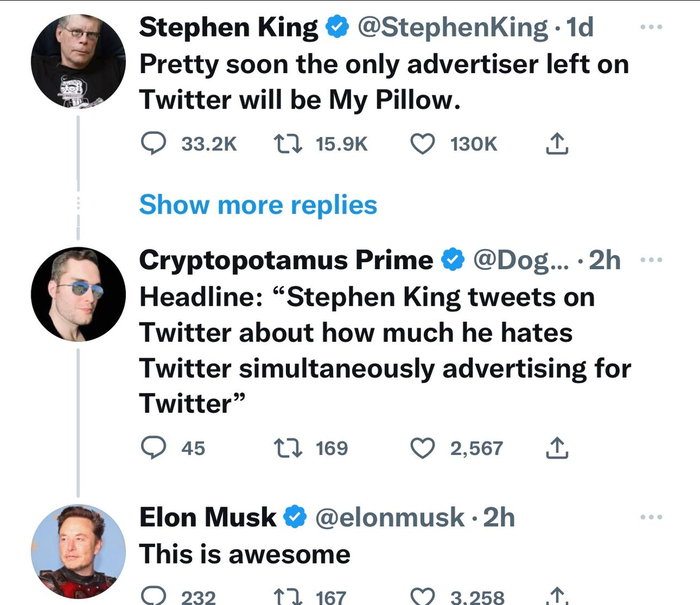The width and height of the screenshot is (700, 605).
Task: Like Stephen King's tweet about advertisers
Action: [424, 144]
